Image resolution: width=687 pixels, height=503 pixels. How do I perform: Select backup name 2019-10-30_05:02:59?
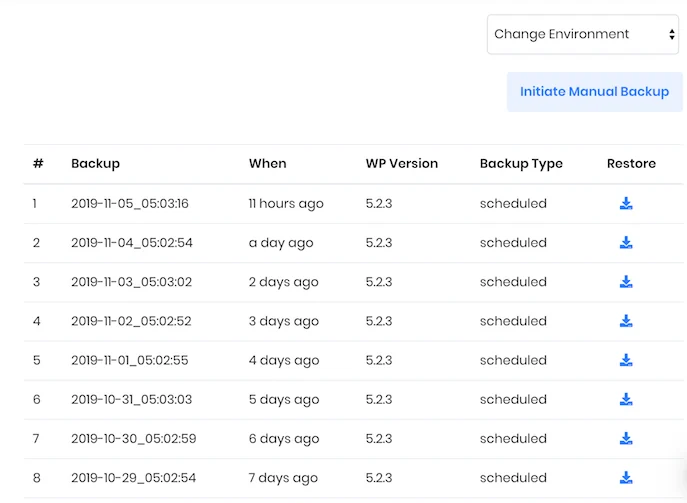[x=134, y=439]
